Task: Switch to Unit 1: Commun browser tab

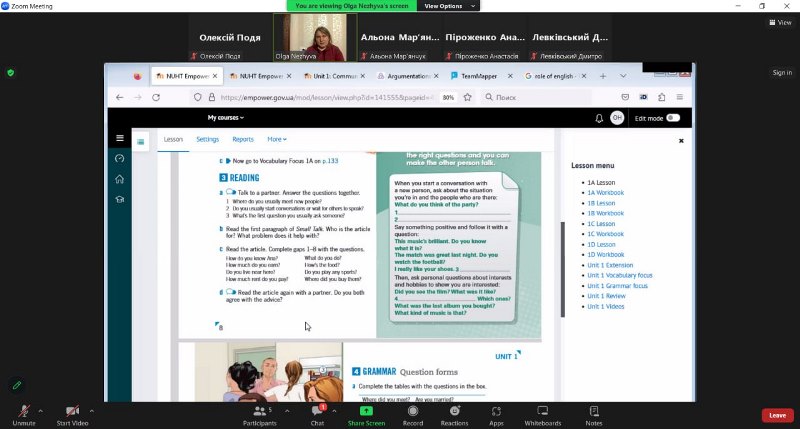Action: (x=334, y=76)
